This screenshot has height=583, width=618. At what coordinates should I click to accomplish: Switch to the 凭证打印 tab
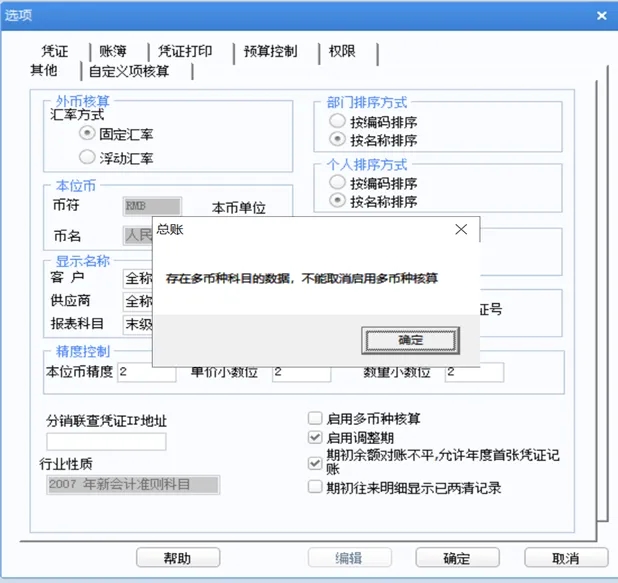click(185, 51)
